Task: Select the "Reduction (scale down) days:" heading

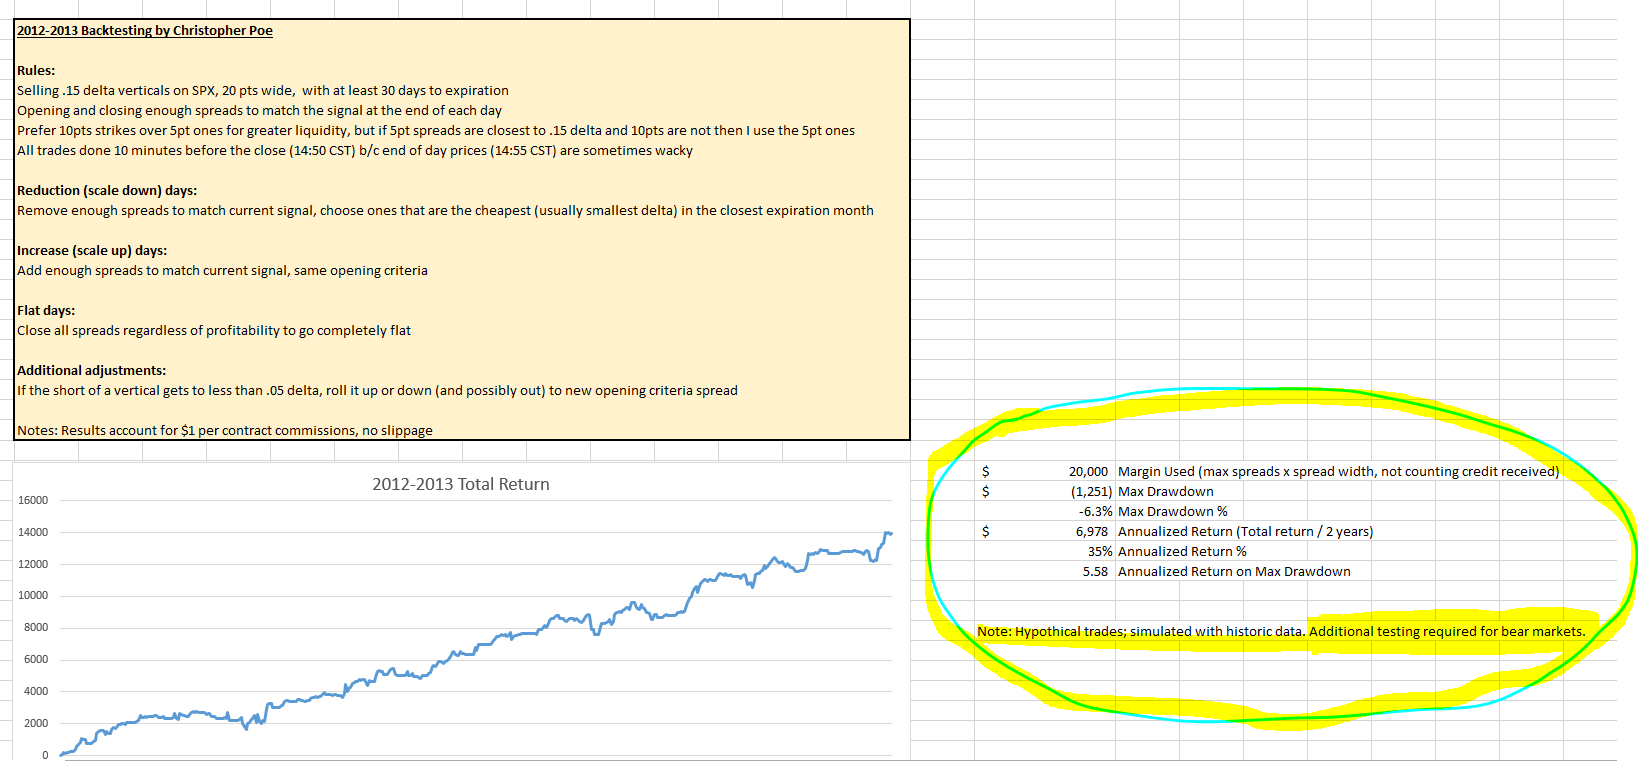Action: click(x=107, y=191)
